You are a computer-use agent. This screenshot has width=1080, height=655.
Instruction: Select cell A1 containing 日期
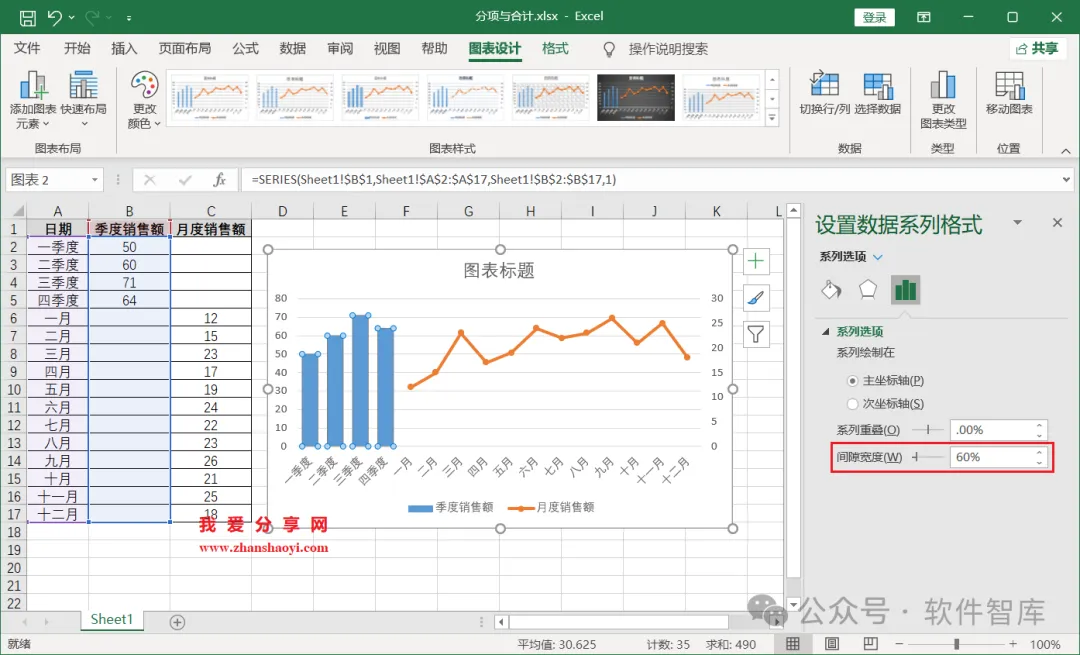58,229
